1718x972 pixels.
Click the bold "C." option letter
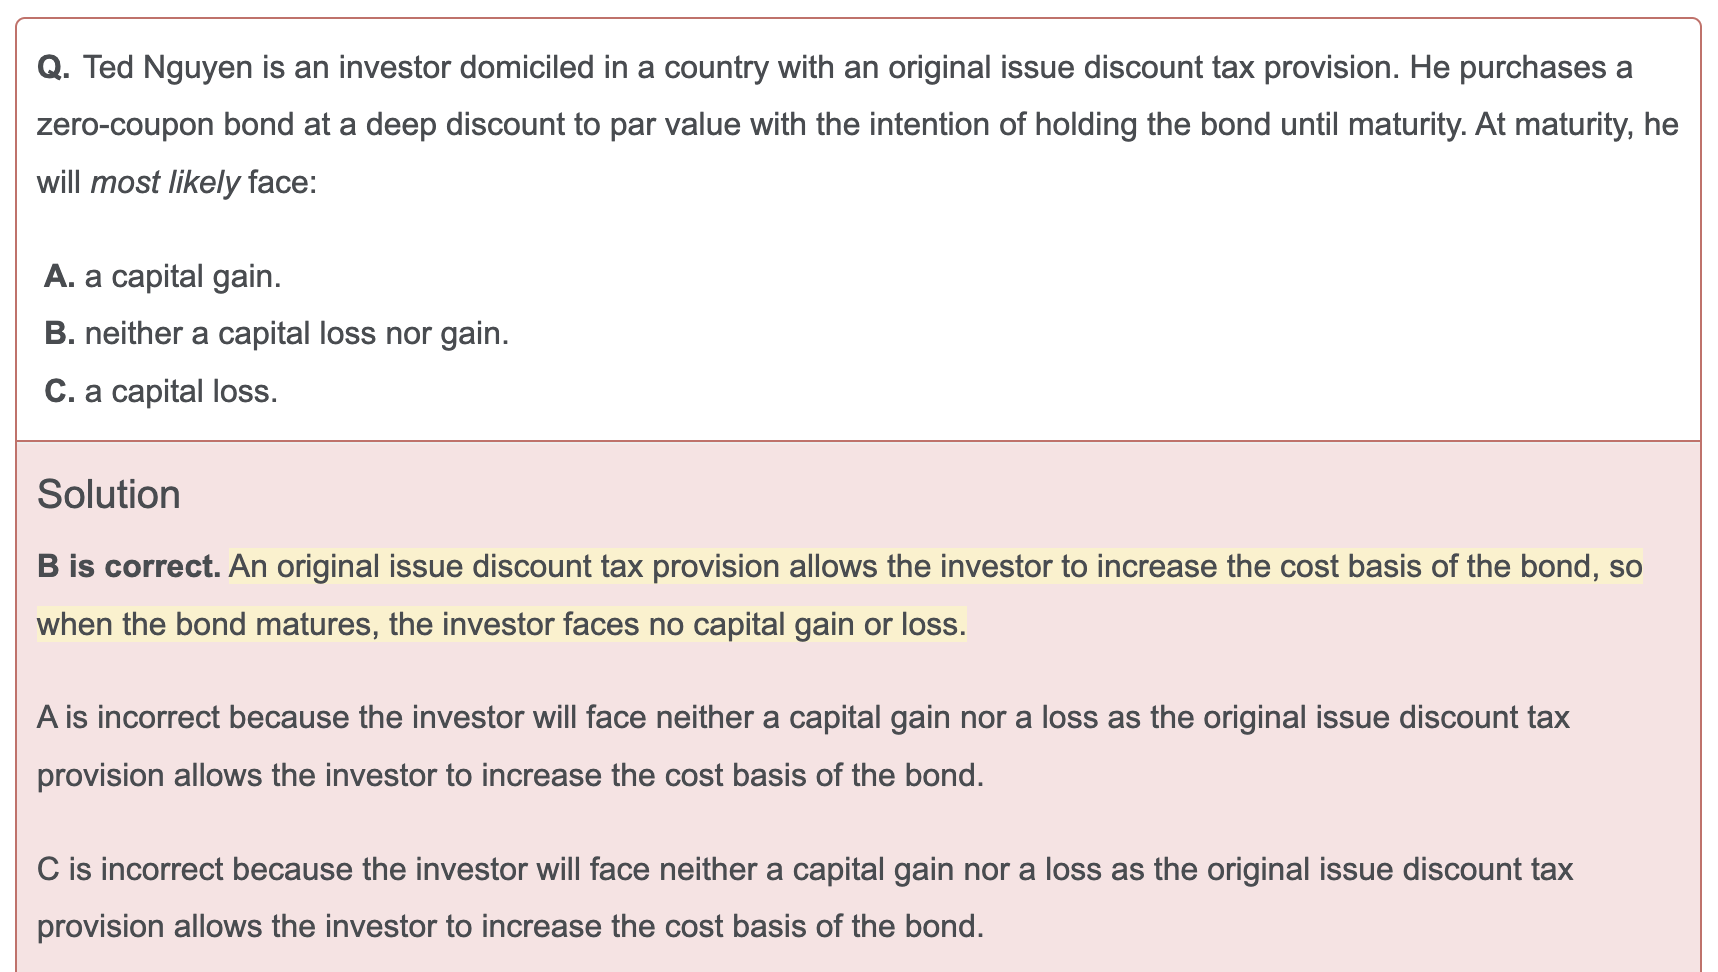pos(60,391)
